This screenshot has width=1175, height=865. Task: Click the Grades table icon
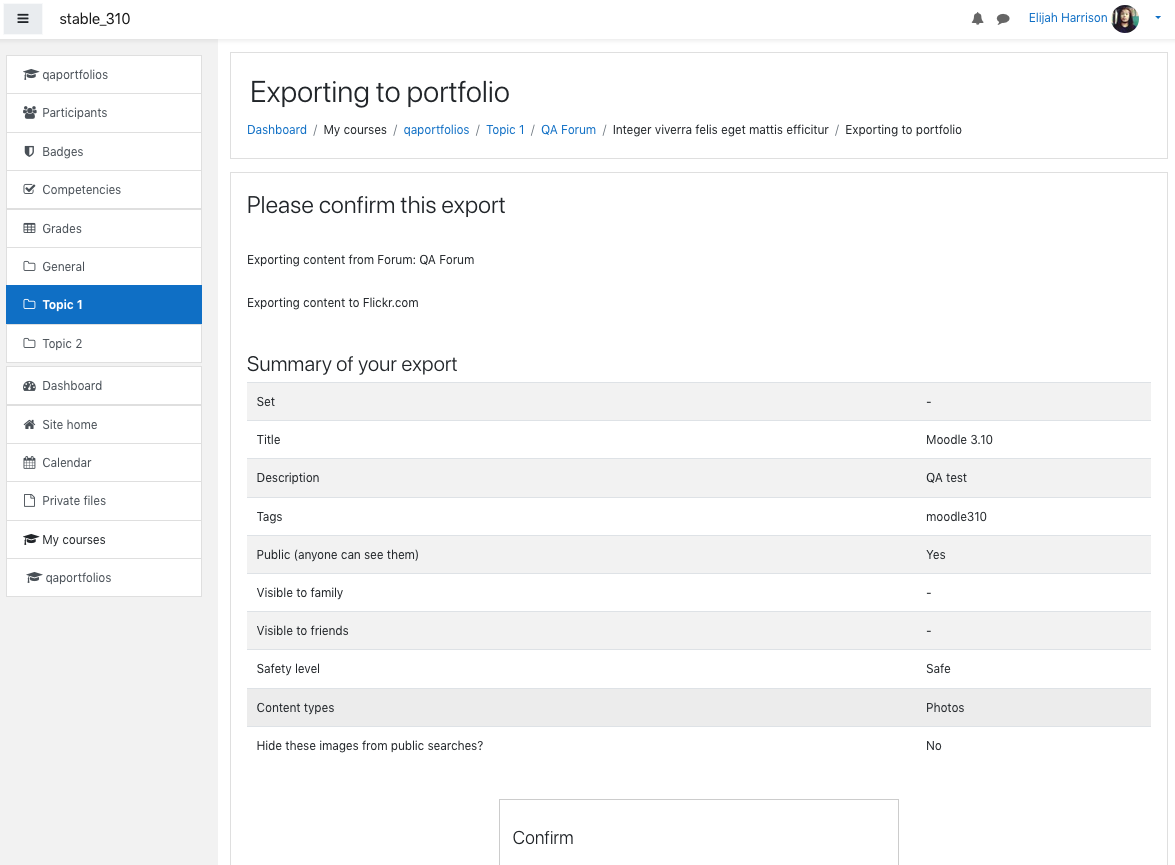coord(29,229)
